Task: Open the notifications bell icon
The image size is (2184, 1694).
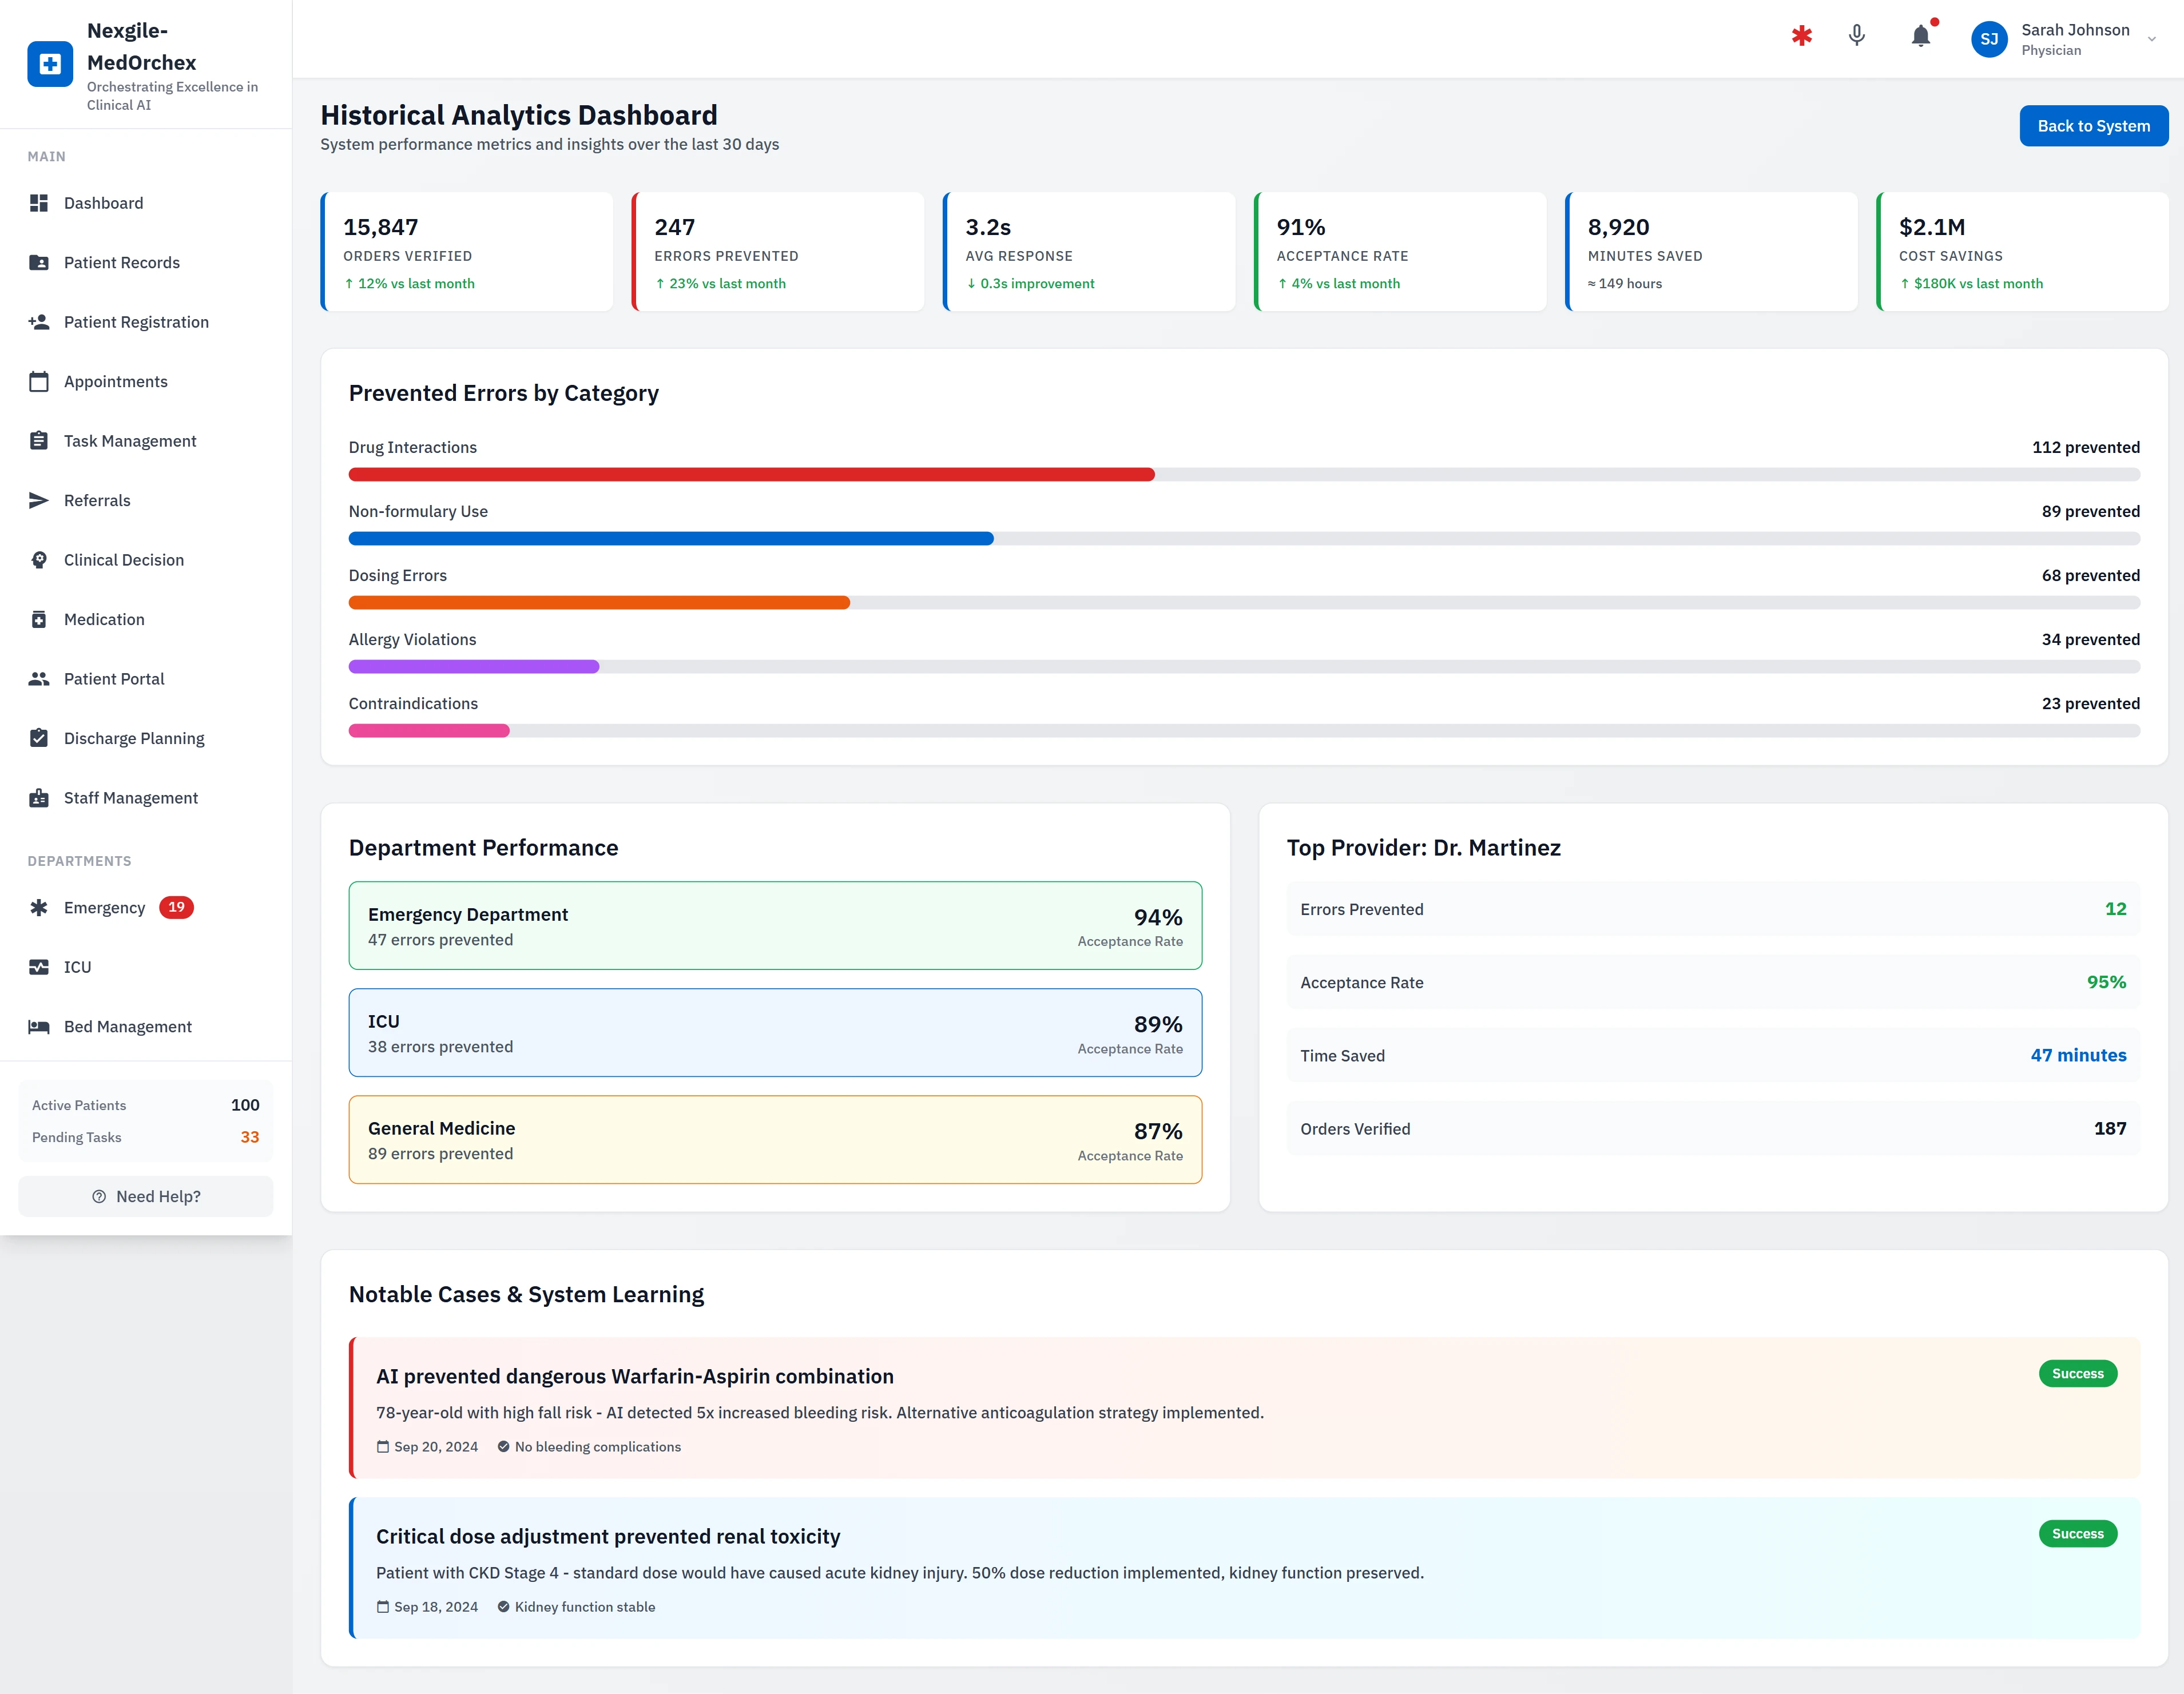Action: (1920, 37)
